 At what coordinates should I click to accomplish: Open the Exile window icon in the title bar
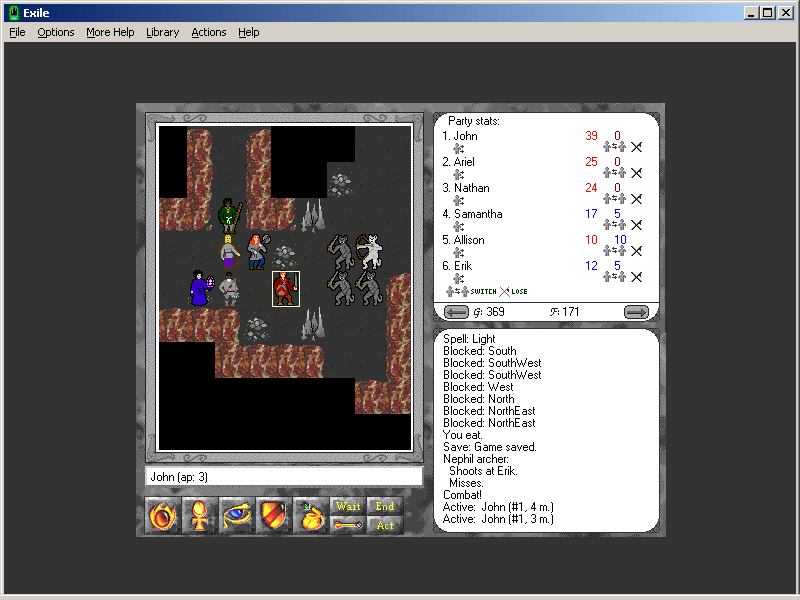click(x=14, y=13)
